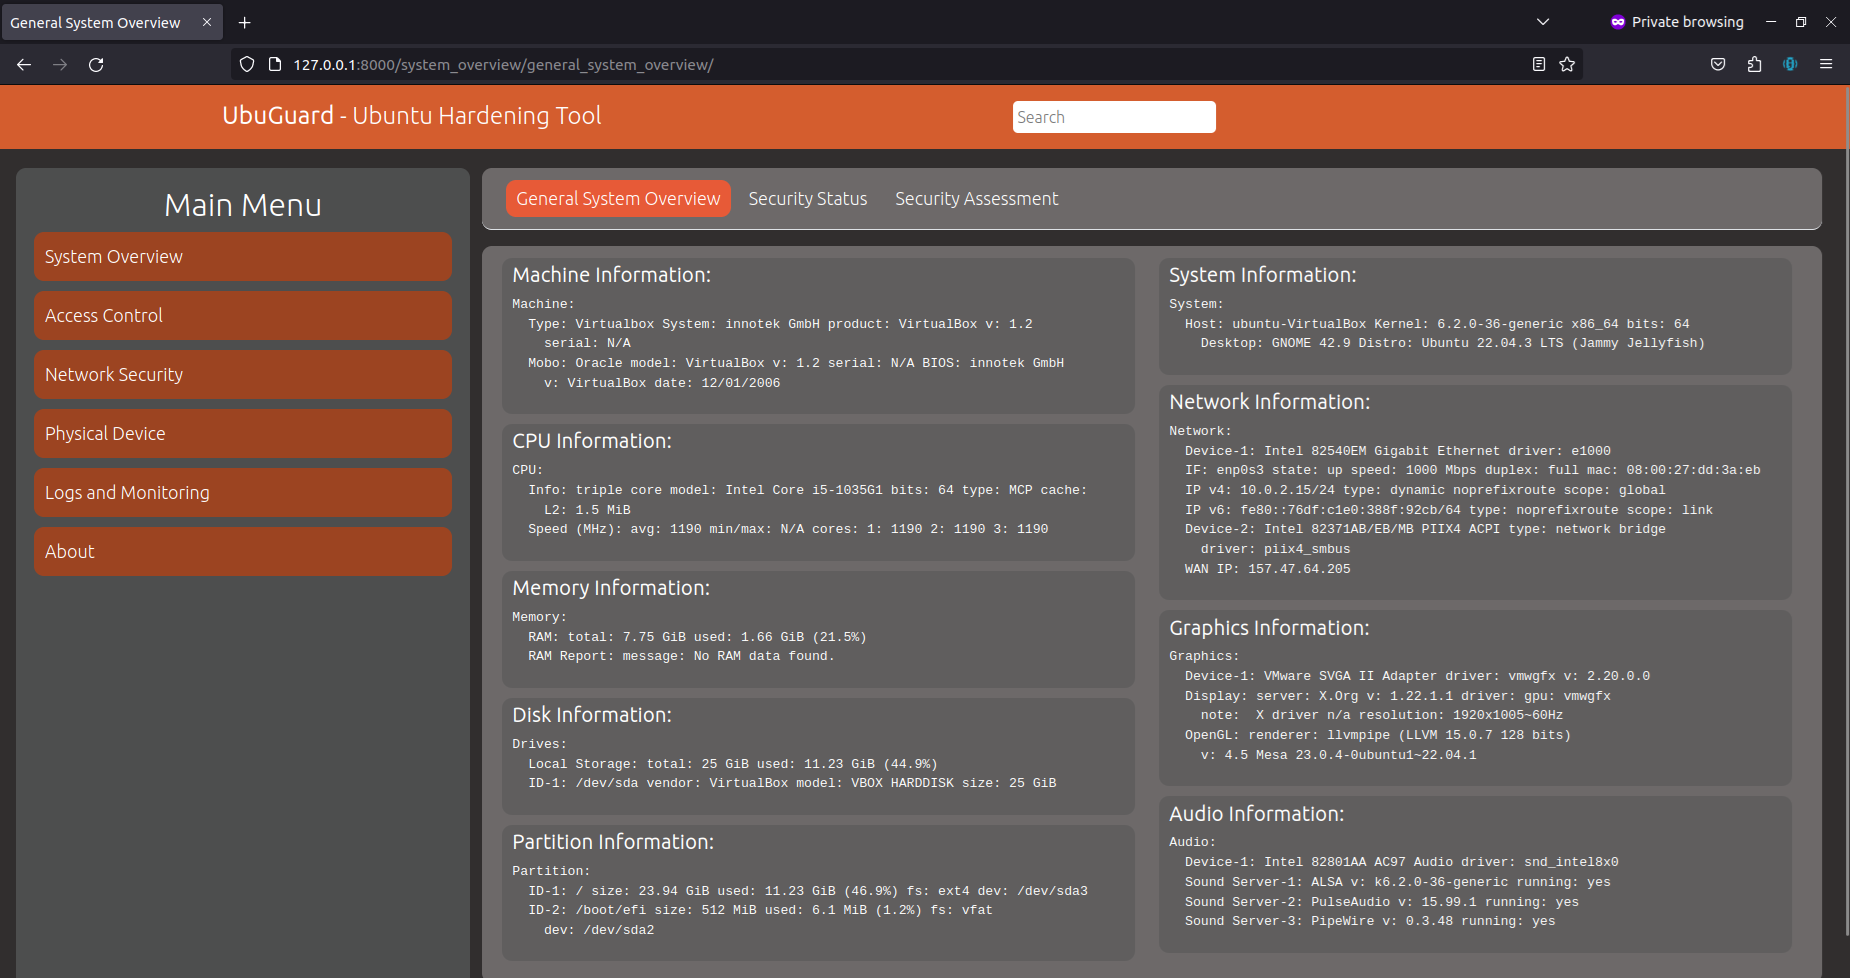The width and height of the screenshot is (1850, 978).
Task: Click the page vertical scrollbar
Action: point(1845,510)
